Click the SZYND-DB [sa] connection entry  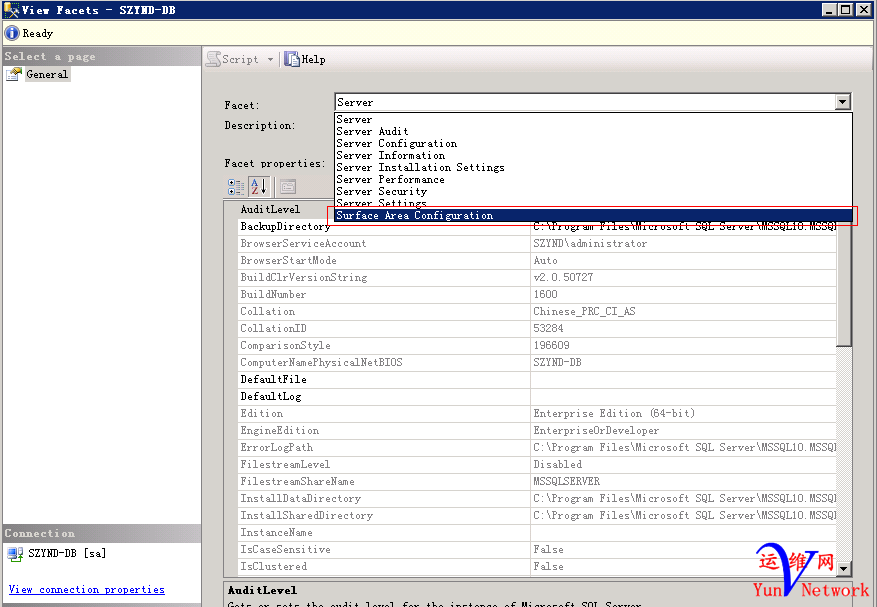[67, 553]
